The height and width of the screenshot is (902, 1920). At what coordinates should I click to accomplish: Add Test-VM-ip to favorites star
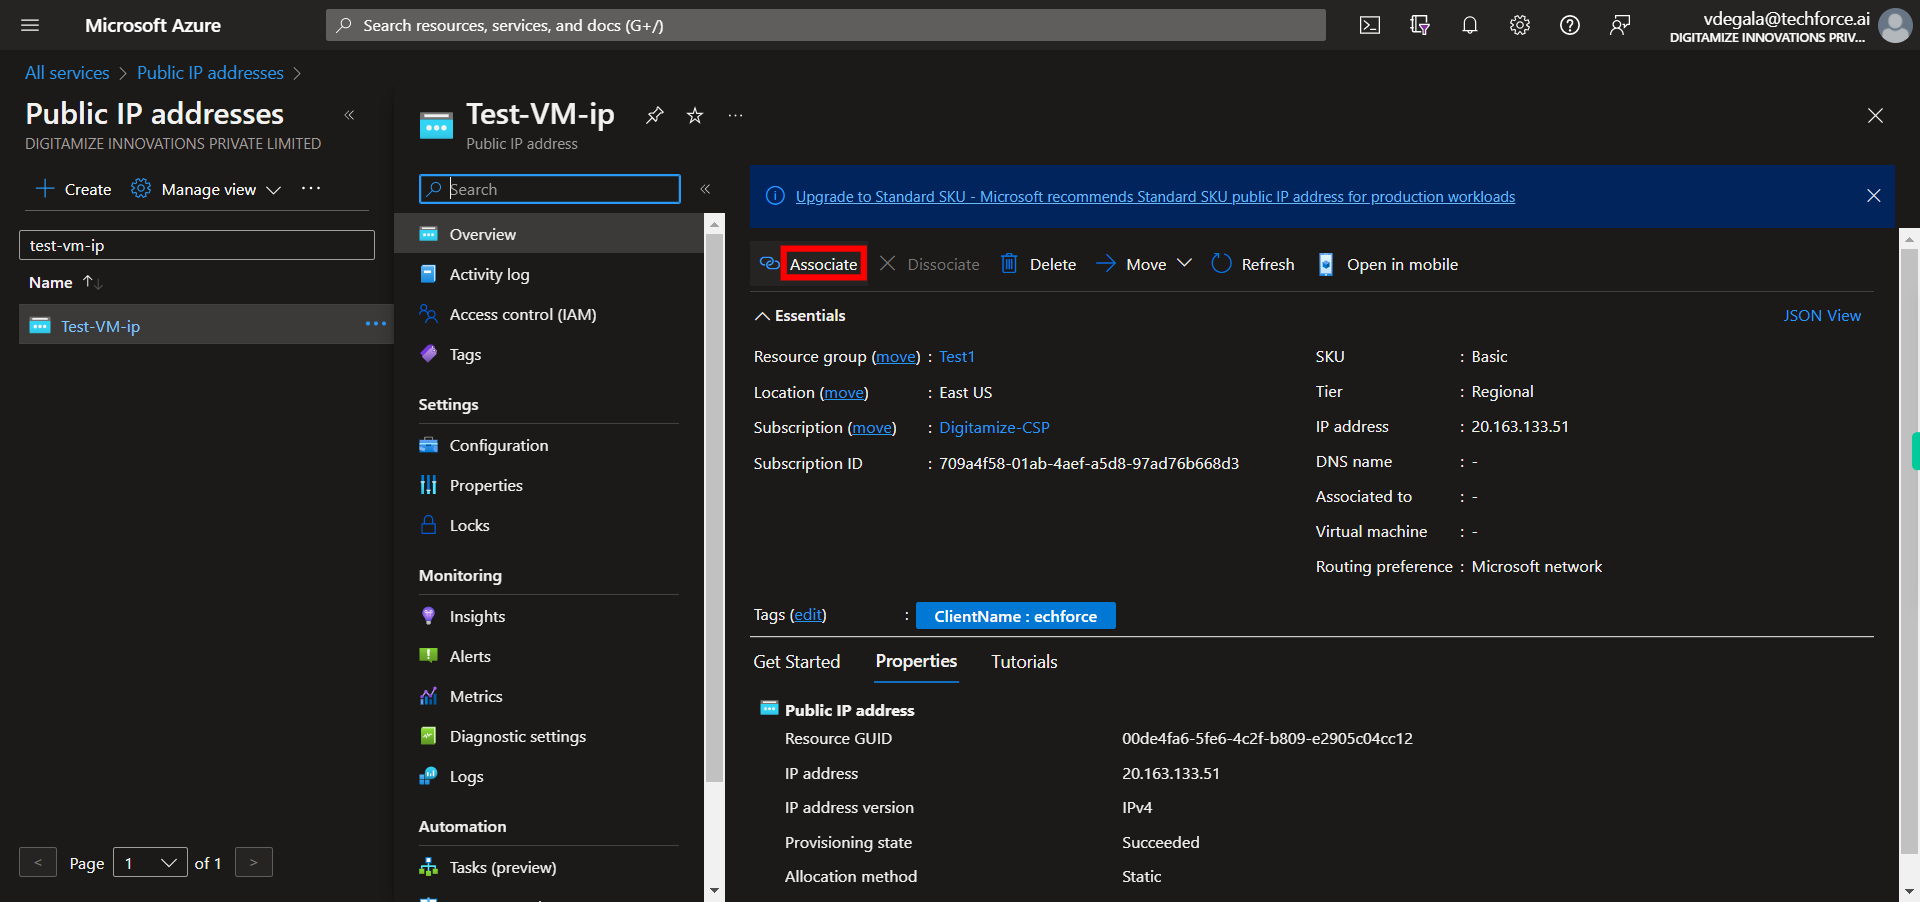pyautogui.click(x=695, y=115)
